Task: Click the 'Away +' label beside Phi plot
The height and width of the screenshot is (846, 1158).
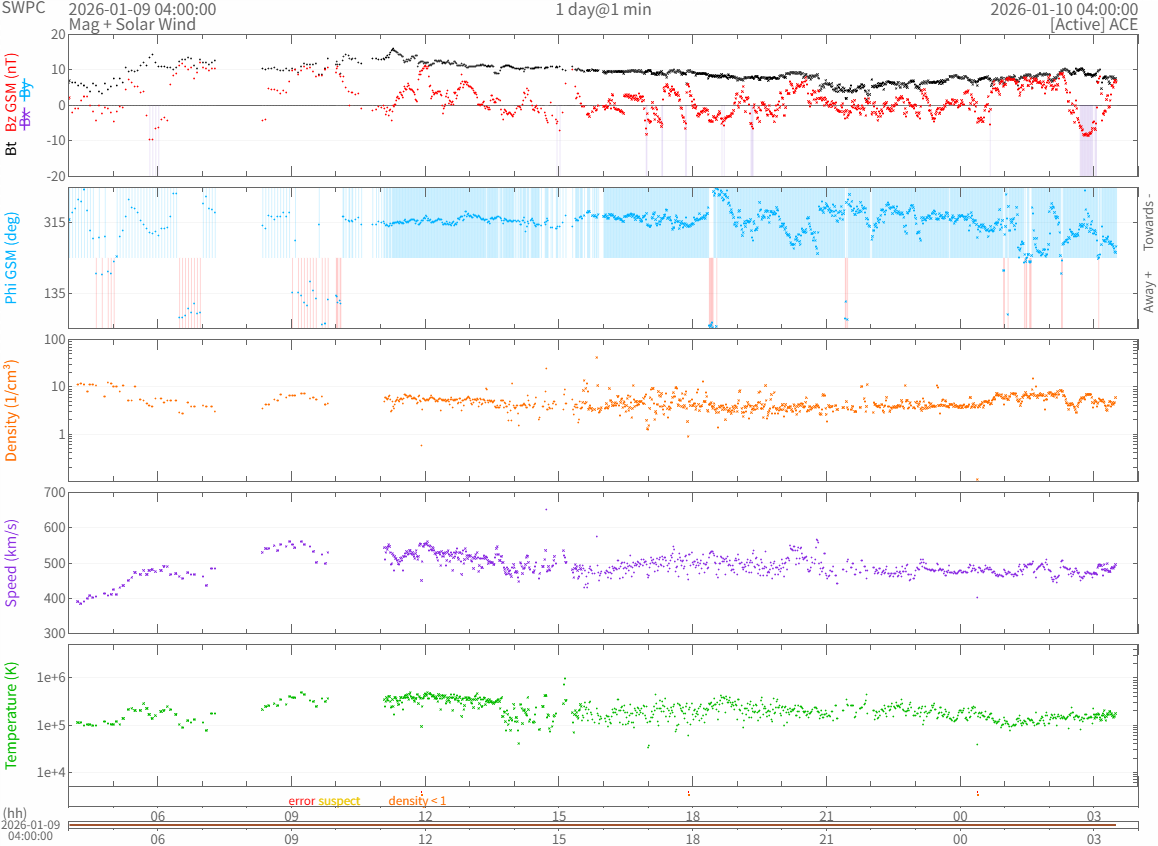Action: [1148, 291]
